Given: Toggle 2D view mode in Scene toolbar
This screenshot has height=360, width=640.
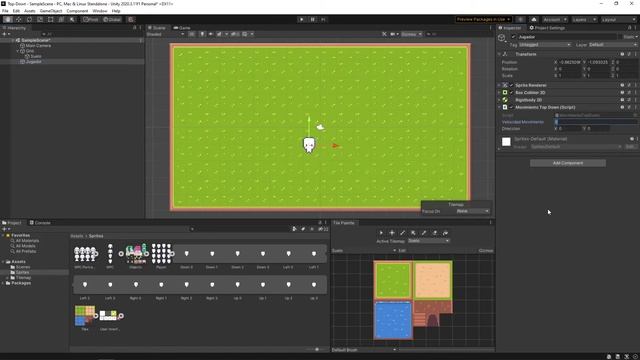Looking at the screenshot, I should tap(191, 34).
